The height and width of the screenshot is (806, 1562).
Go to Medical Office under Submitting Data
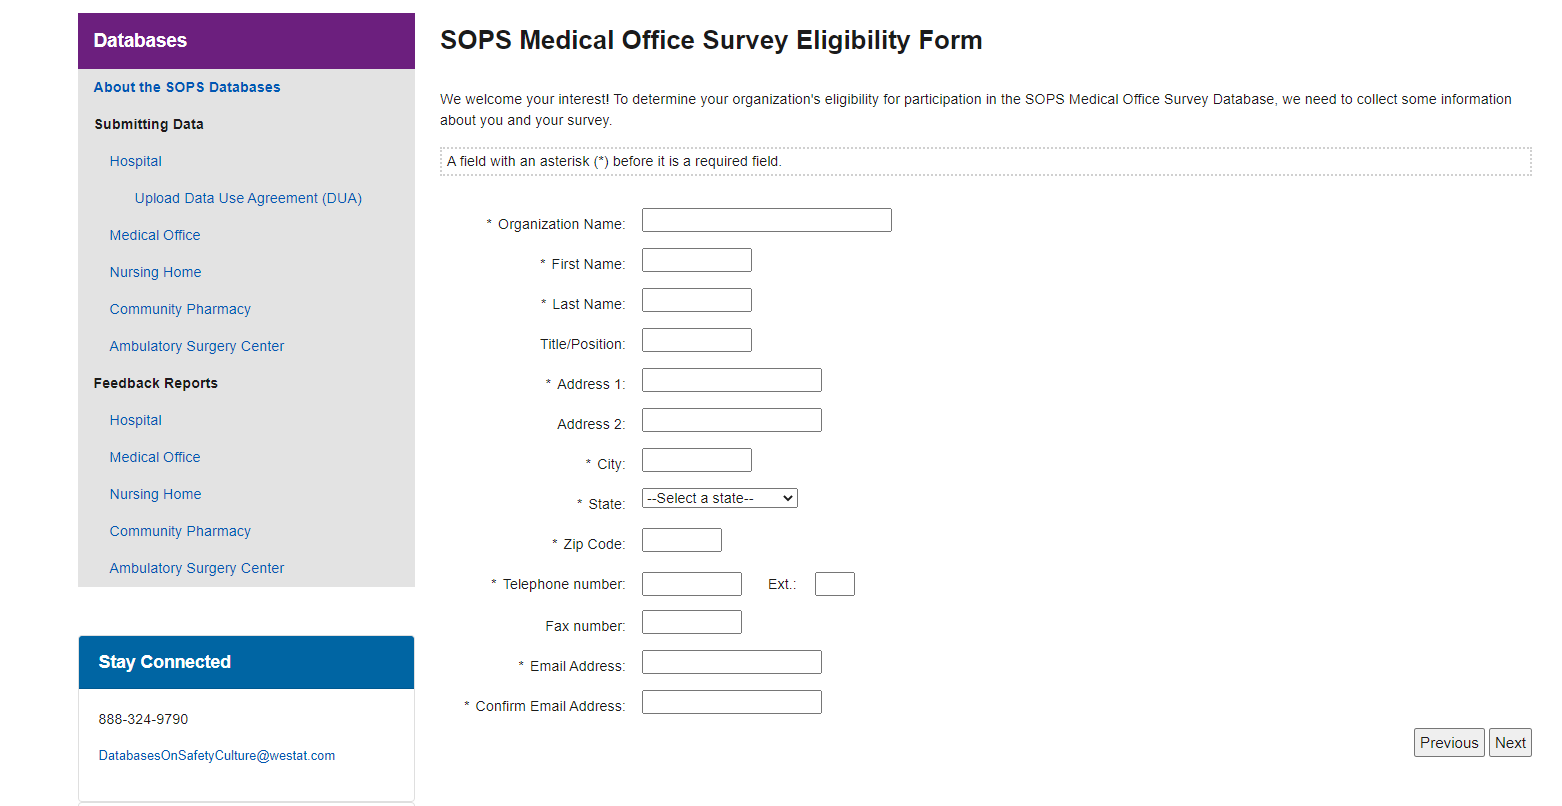155,235
